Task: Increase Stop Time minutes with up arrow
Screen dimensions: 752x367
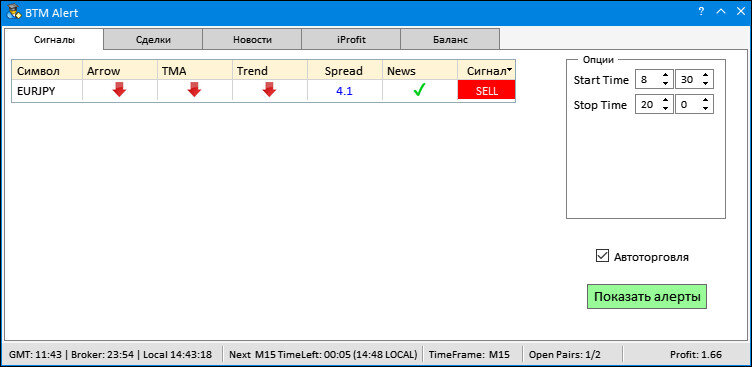Action: [x=705, y=100]
